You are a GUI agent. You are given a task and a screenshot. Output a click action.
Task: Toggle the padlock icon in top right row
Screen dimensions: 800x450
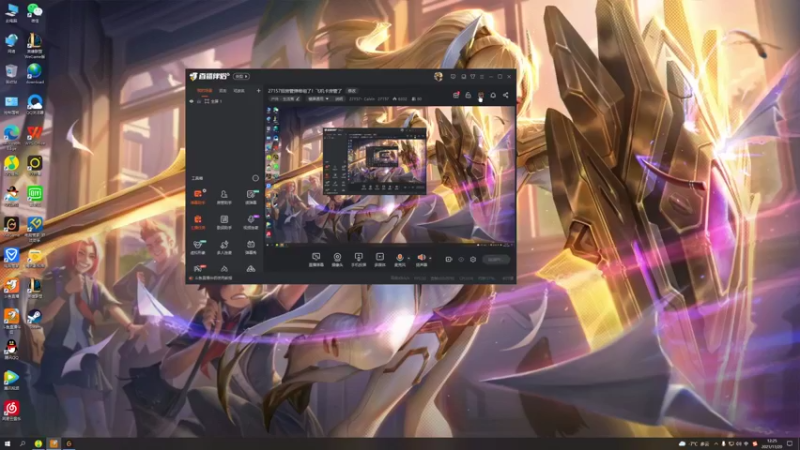pos(468,95)
